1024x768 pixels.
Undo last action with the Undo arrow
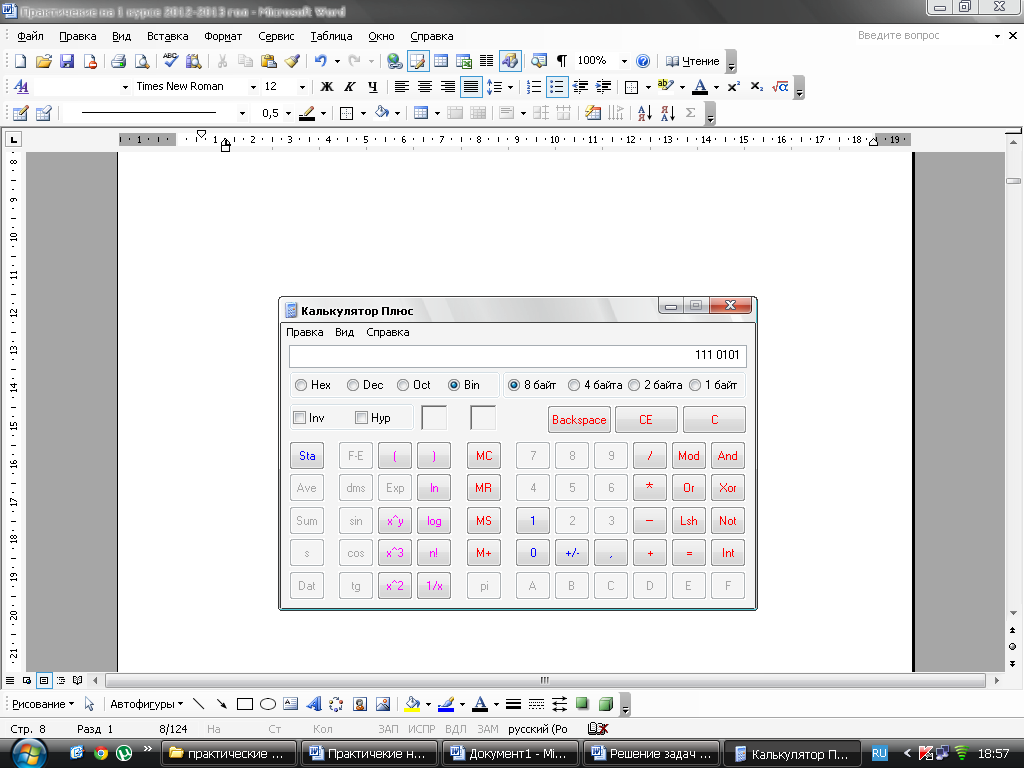coord(320,61)
